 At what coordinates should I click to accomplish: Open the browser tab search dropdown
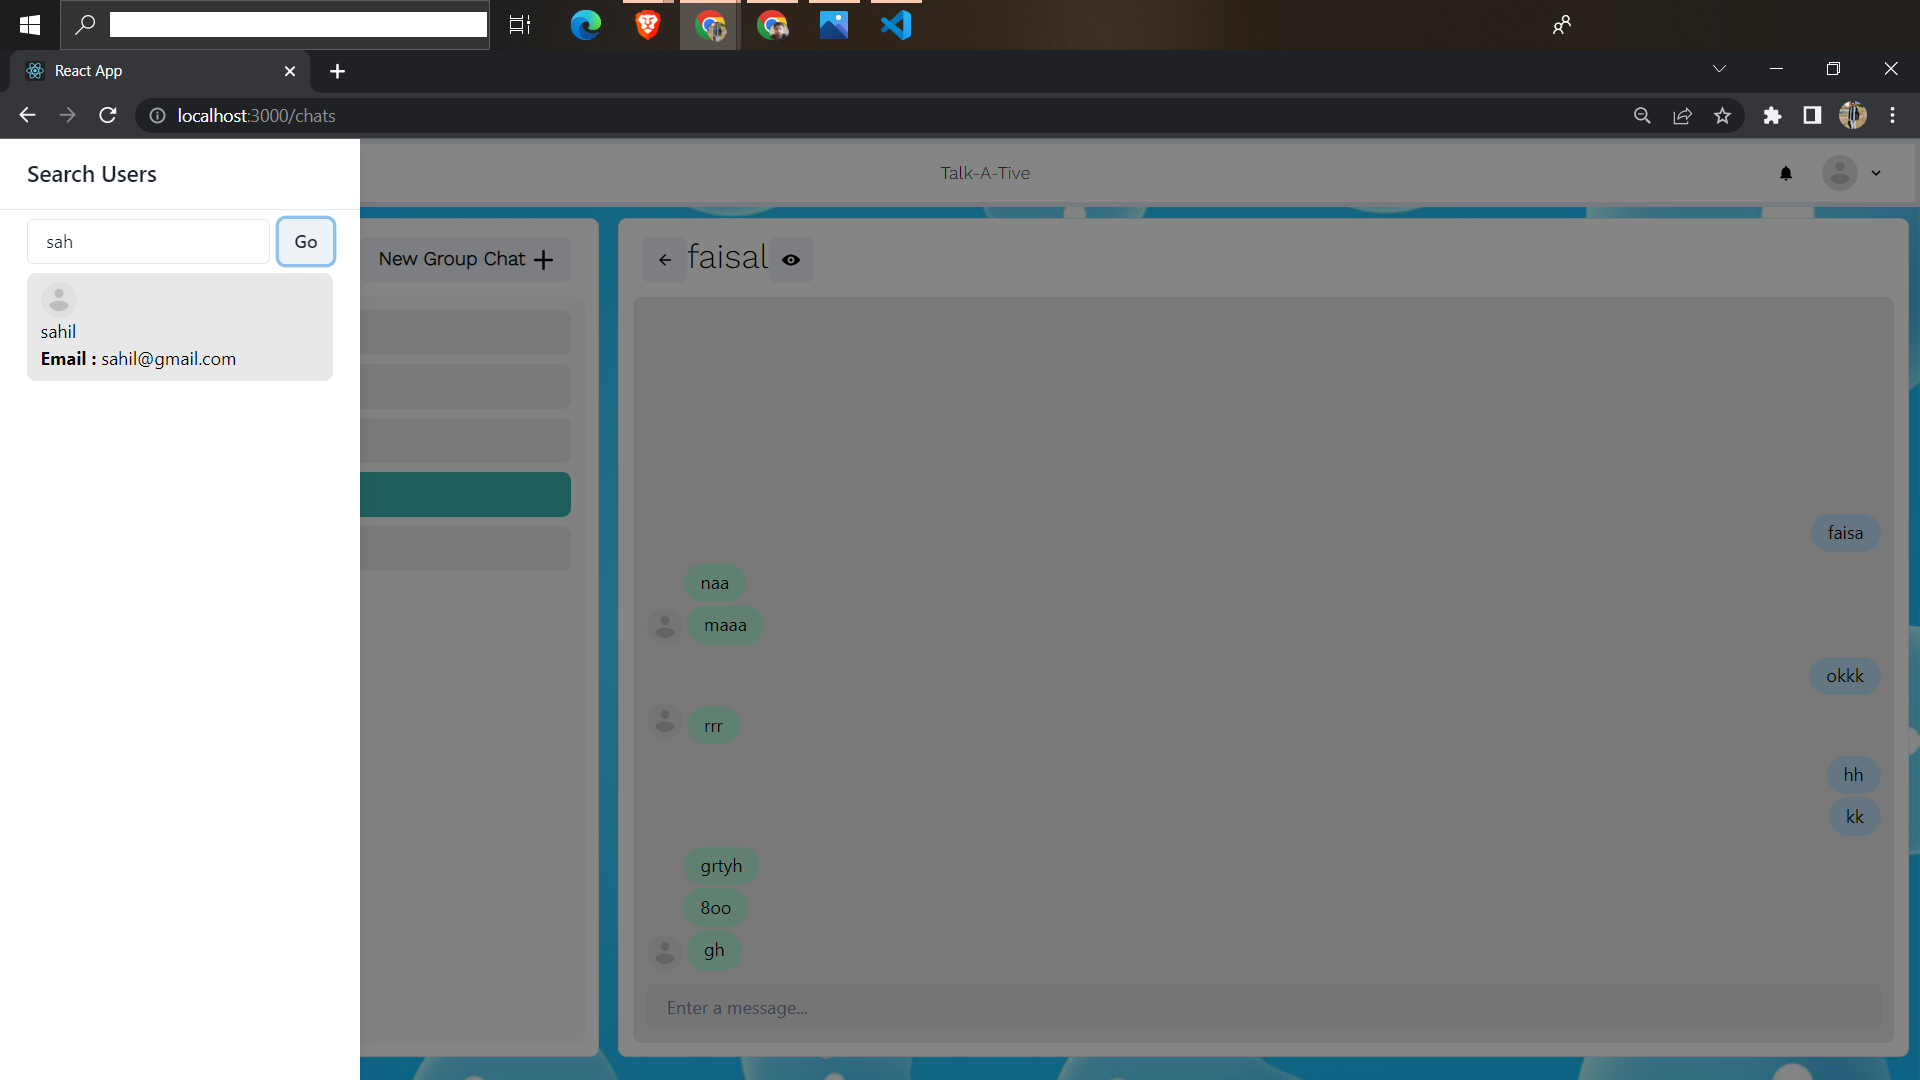tap(1719, 69)
